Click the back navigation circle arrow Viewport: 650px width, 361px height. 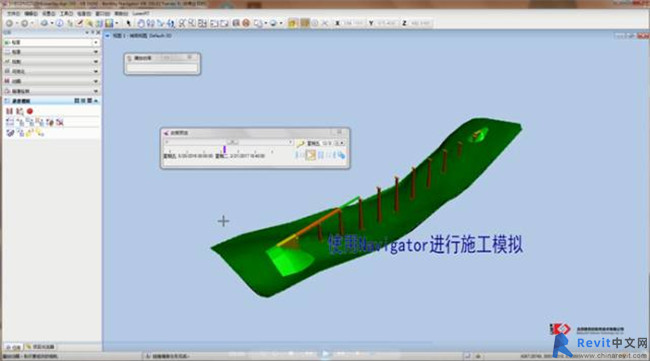(9, 23)
